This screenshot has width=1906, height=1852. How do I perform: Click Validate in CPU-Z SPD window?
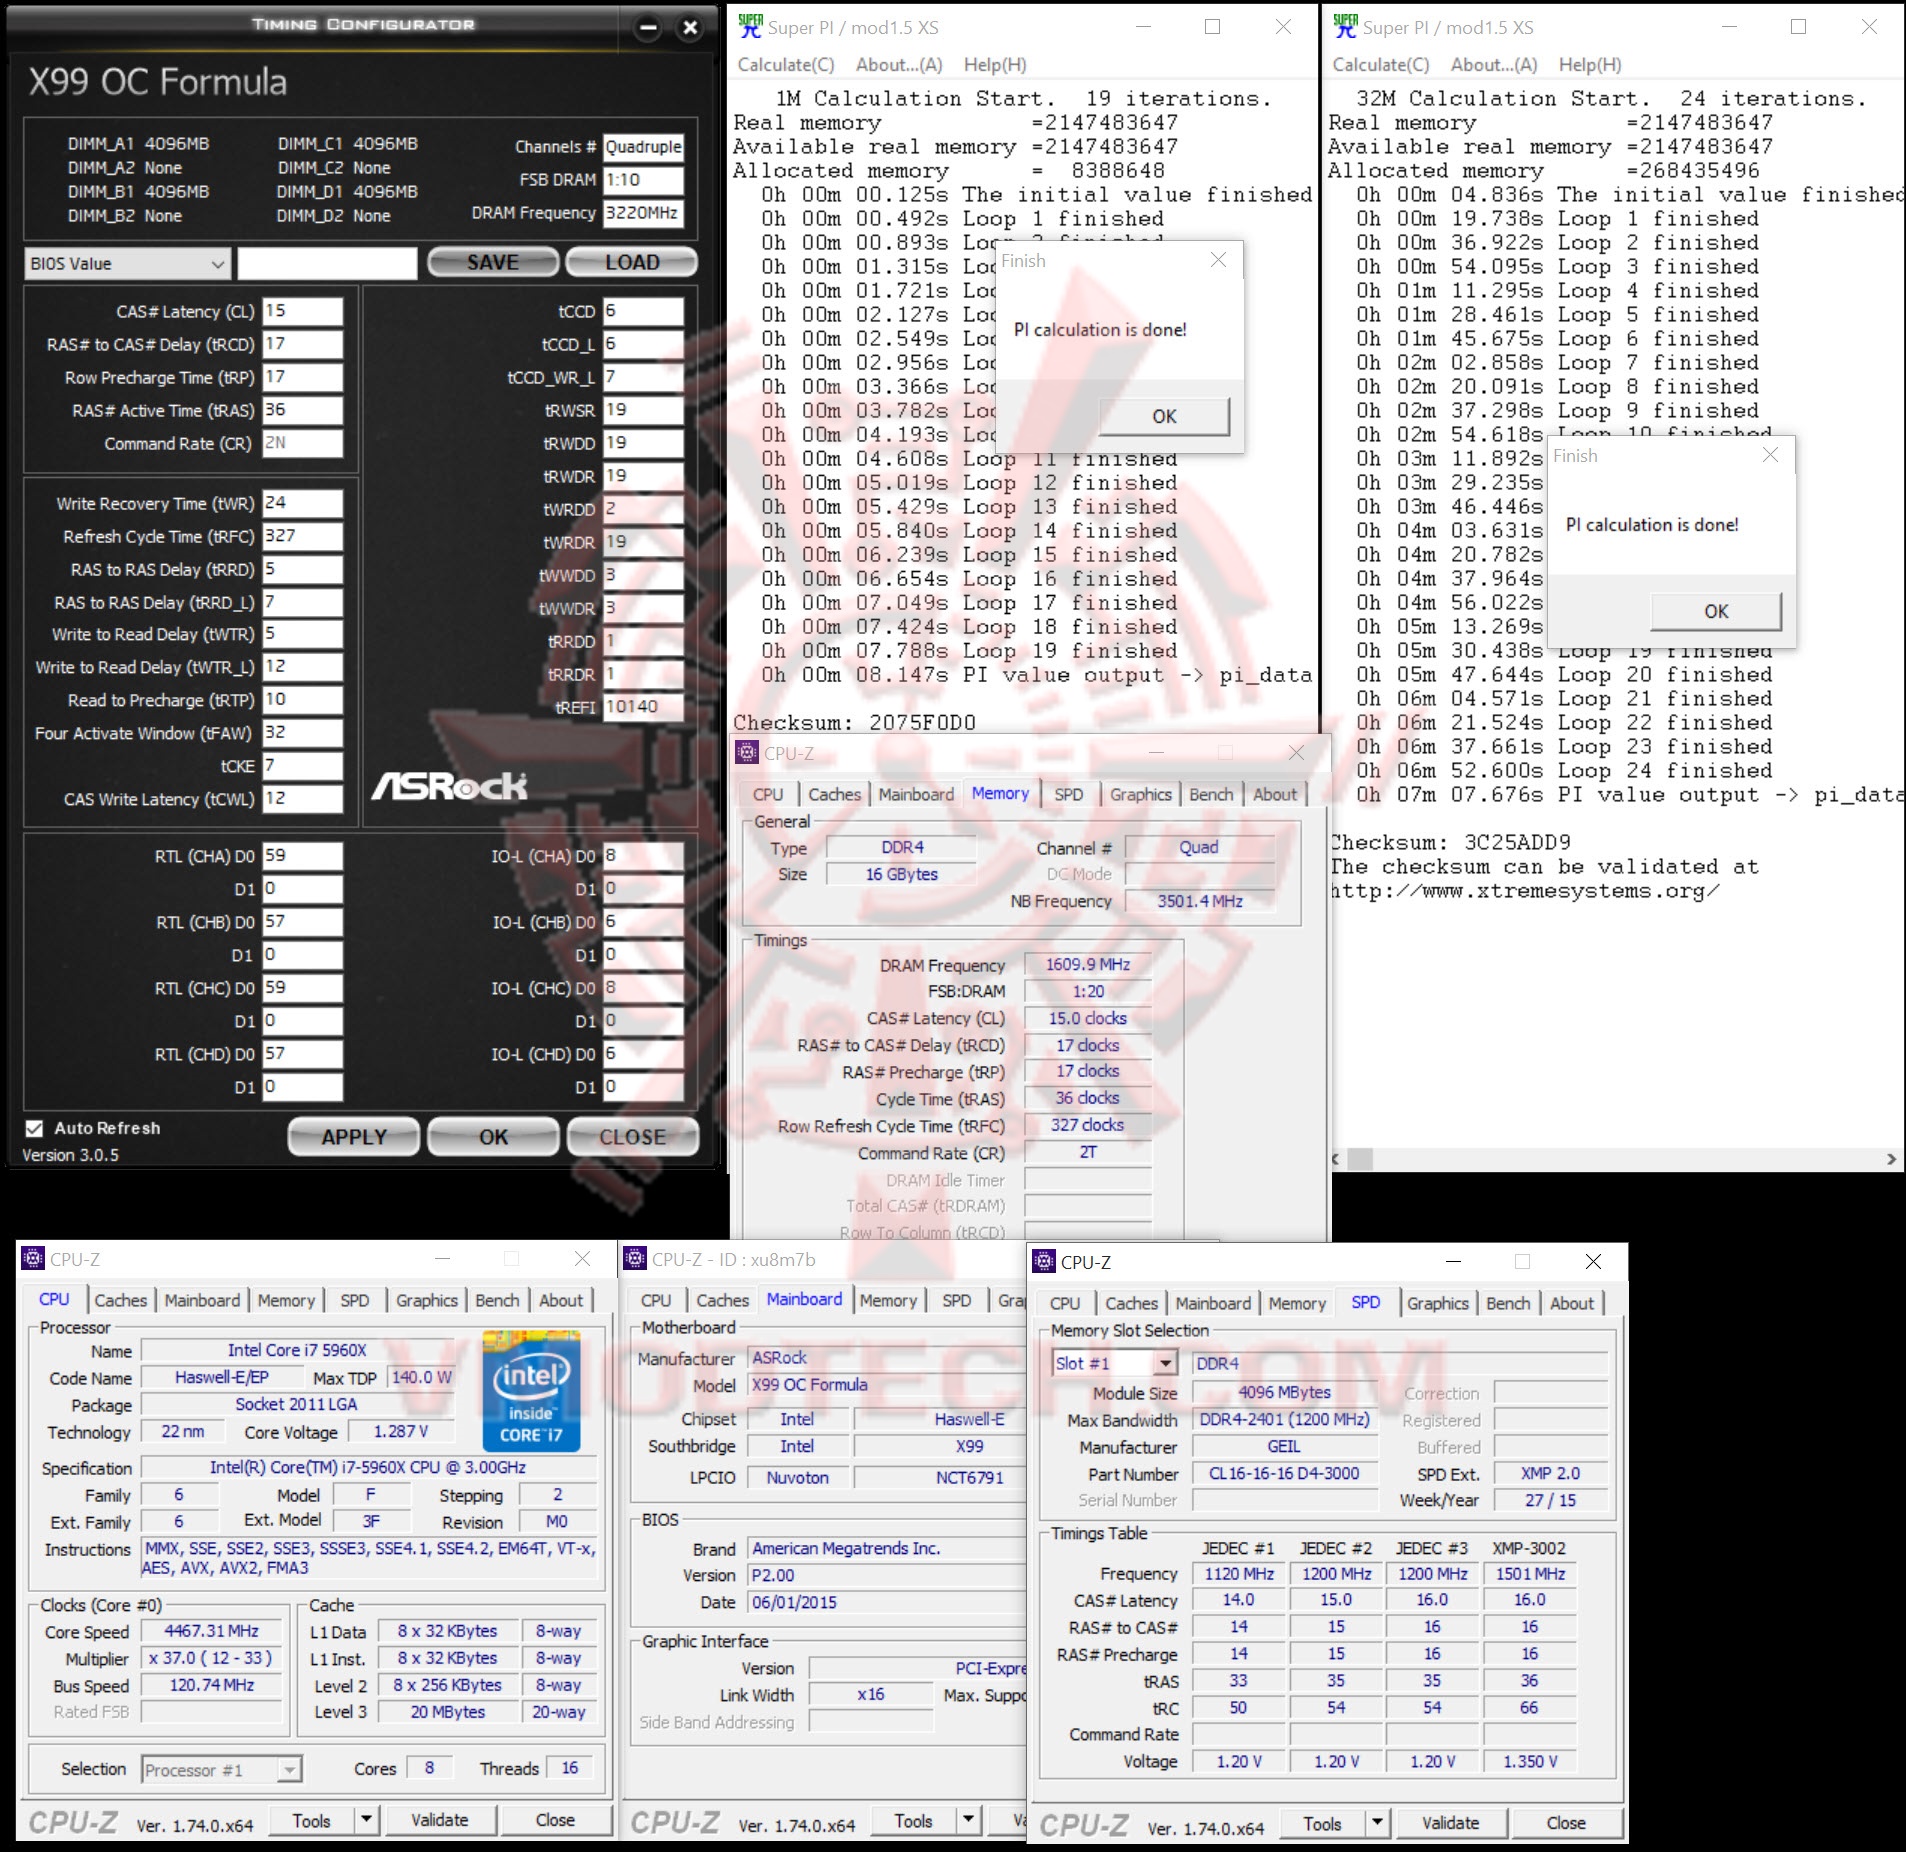point(1451,1824)
